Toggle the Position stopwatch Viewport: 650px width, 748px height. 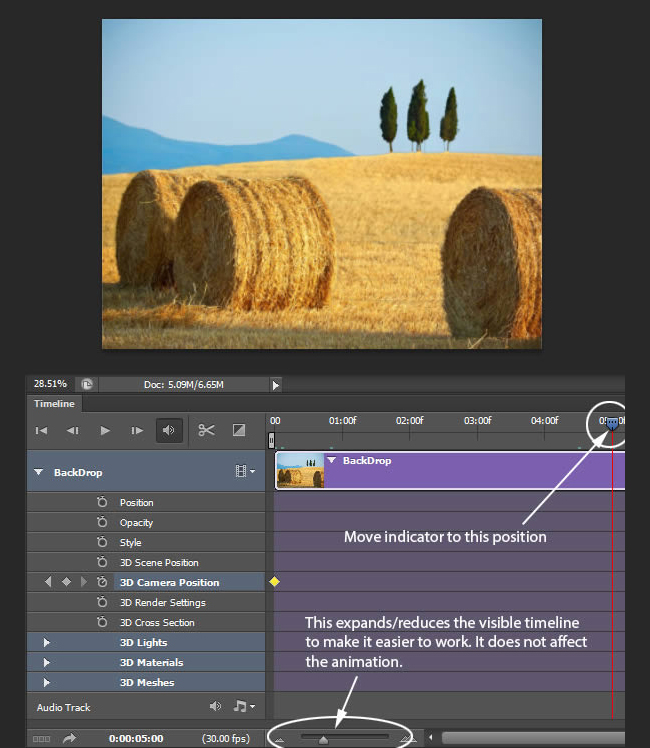click(101, 503)
